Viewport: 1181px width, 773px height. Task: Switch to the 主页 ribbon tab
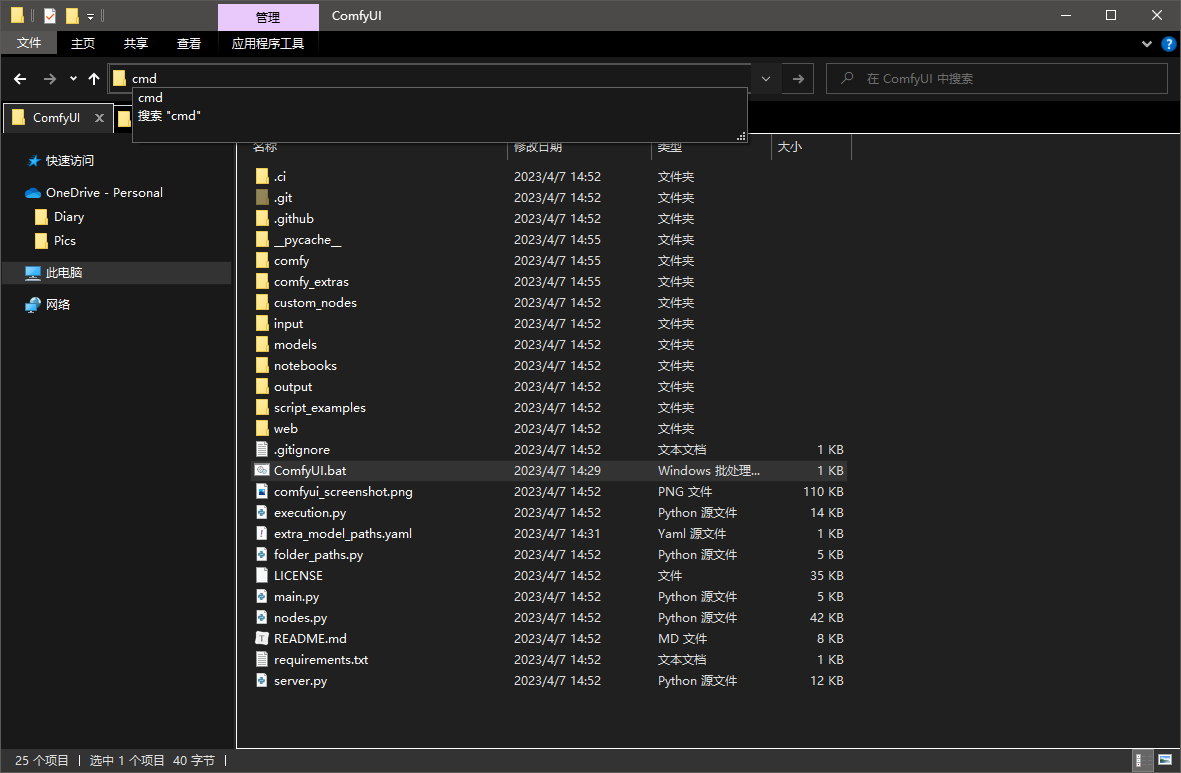83,44
